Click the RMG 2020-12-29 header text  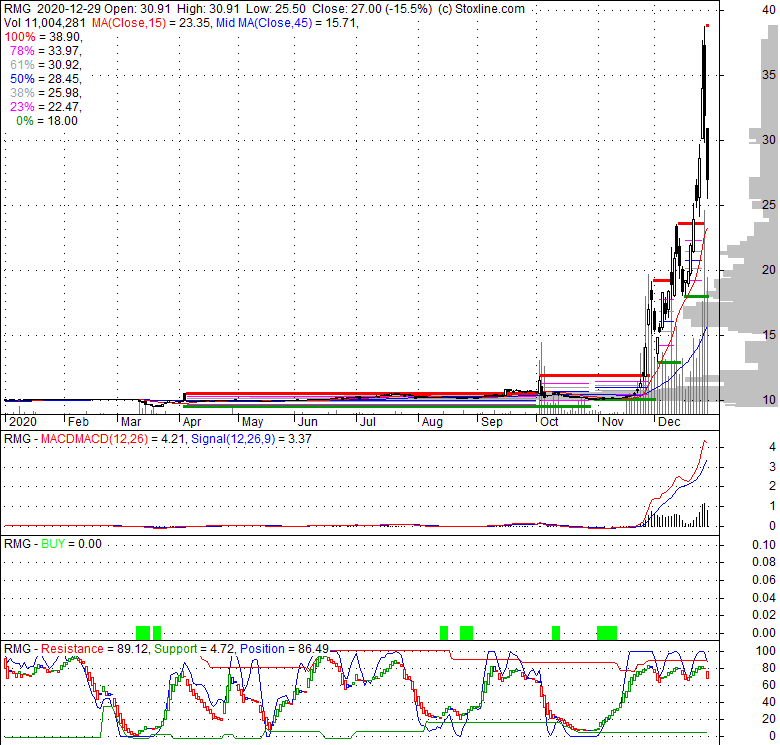pos(52,9)
